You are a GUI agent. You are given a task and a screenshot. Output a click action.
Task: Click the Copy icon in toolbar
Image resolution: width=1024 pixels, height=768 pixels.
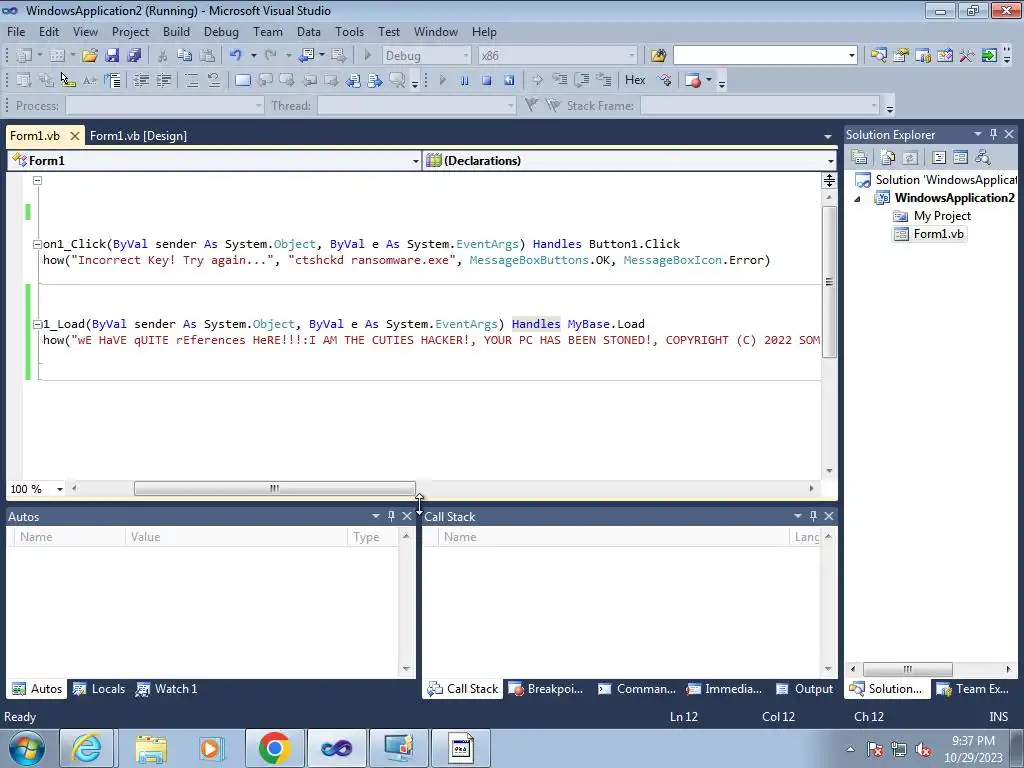tap(185, 56)
